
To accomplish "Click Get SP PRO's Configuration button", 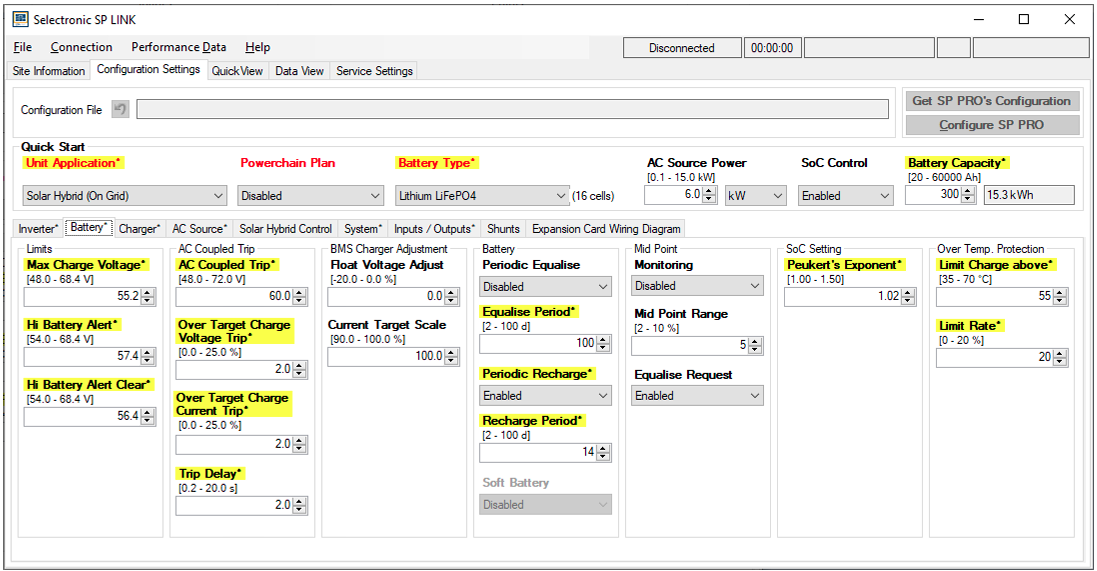I will pos(991,101).
